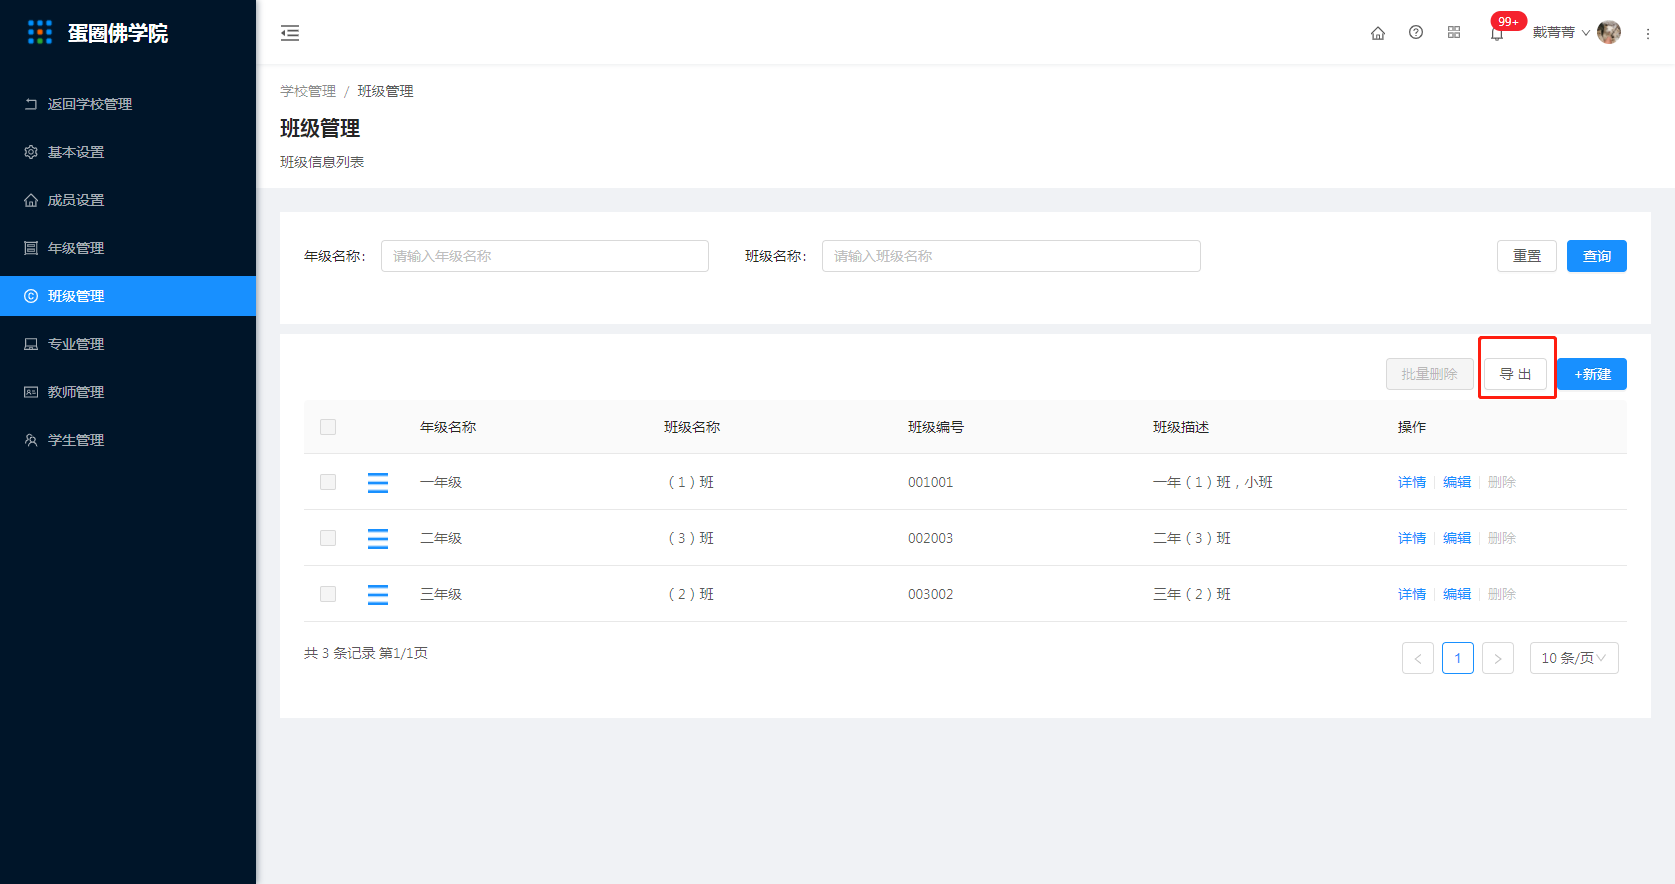Screen dimensions: 1675x884
Task: Click the 批量删除 button
Action: tap(1430, 374)
